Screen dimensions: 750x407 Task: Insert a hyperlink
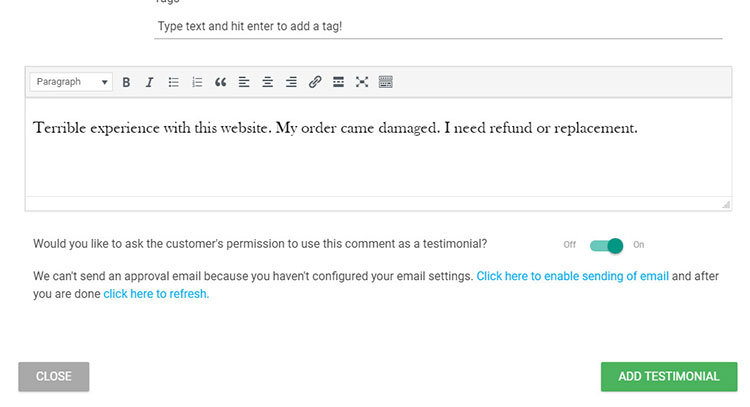[x=315, y=82]
